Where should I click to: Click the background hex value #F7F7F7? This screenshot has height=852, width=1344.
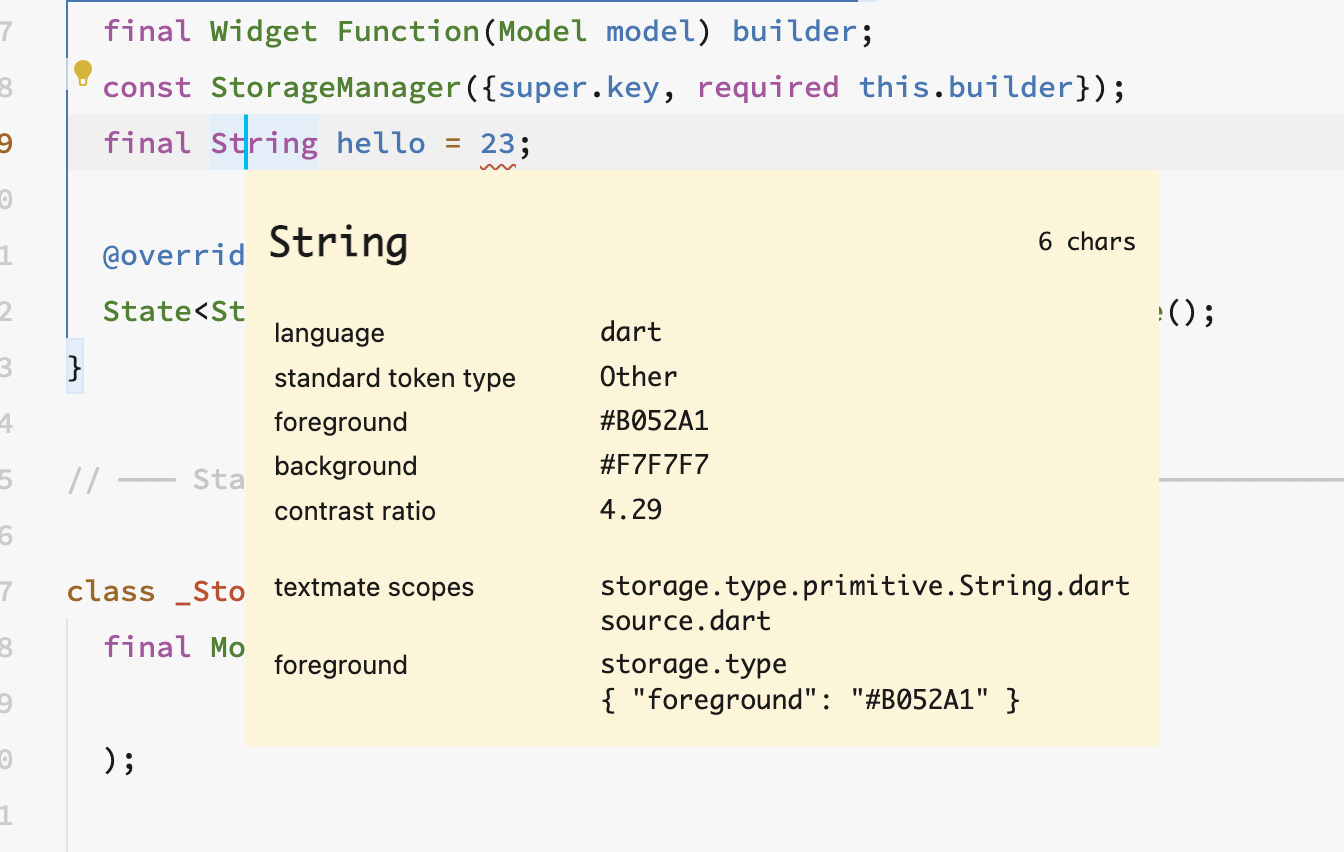pos(654,465)
